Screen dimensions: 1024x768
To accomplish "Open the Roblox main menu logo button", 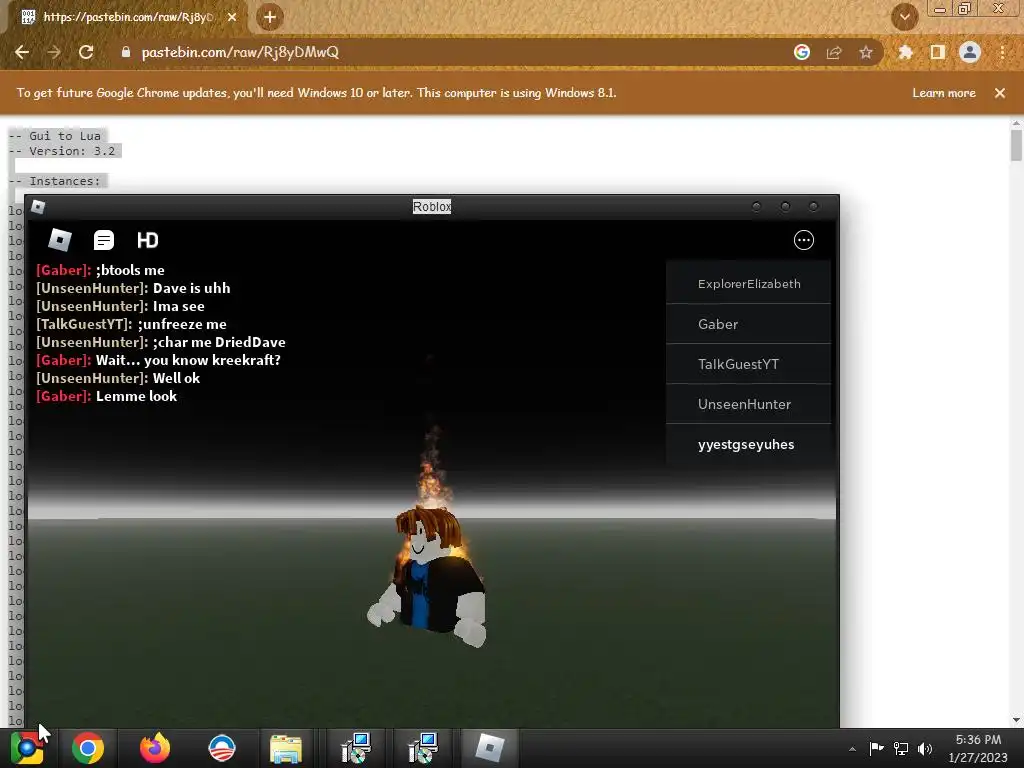I will pyautogui.click(x=60, y=240).
